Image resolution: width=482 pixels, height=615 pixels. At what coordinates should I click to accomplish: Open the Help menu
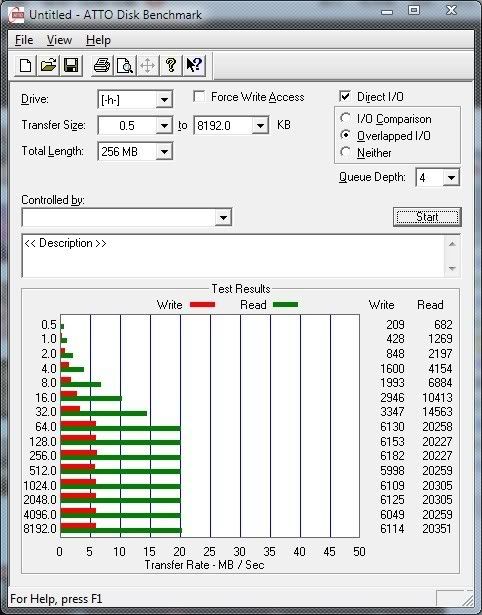98,40
